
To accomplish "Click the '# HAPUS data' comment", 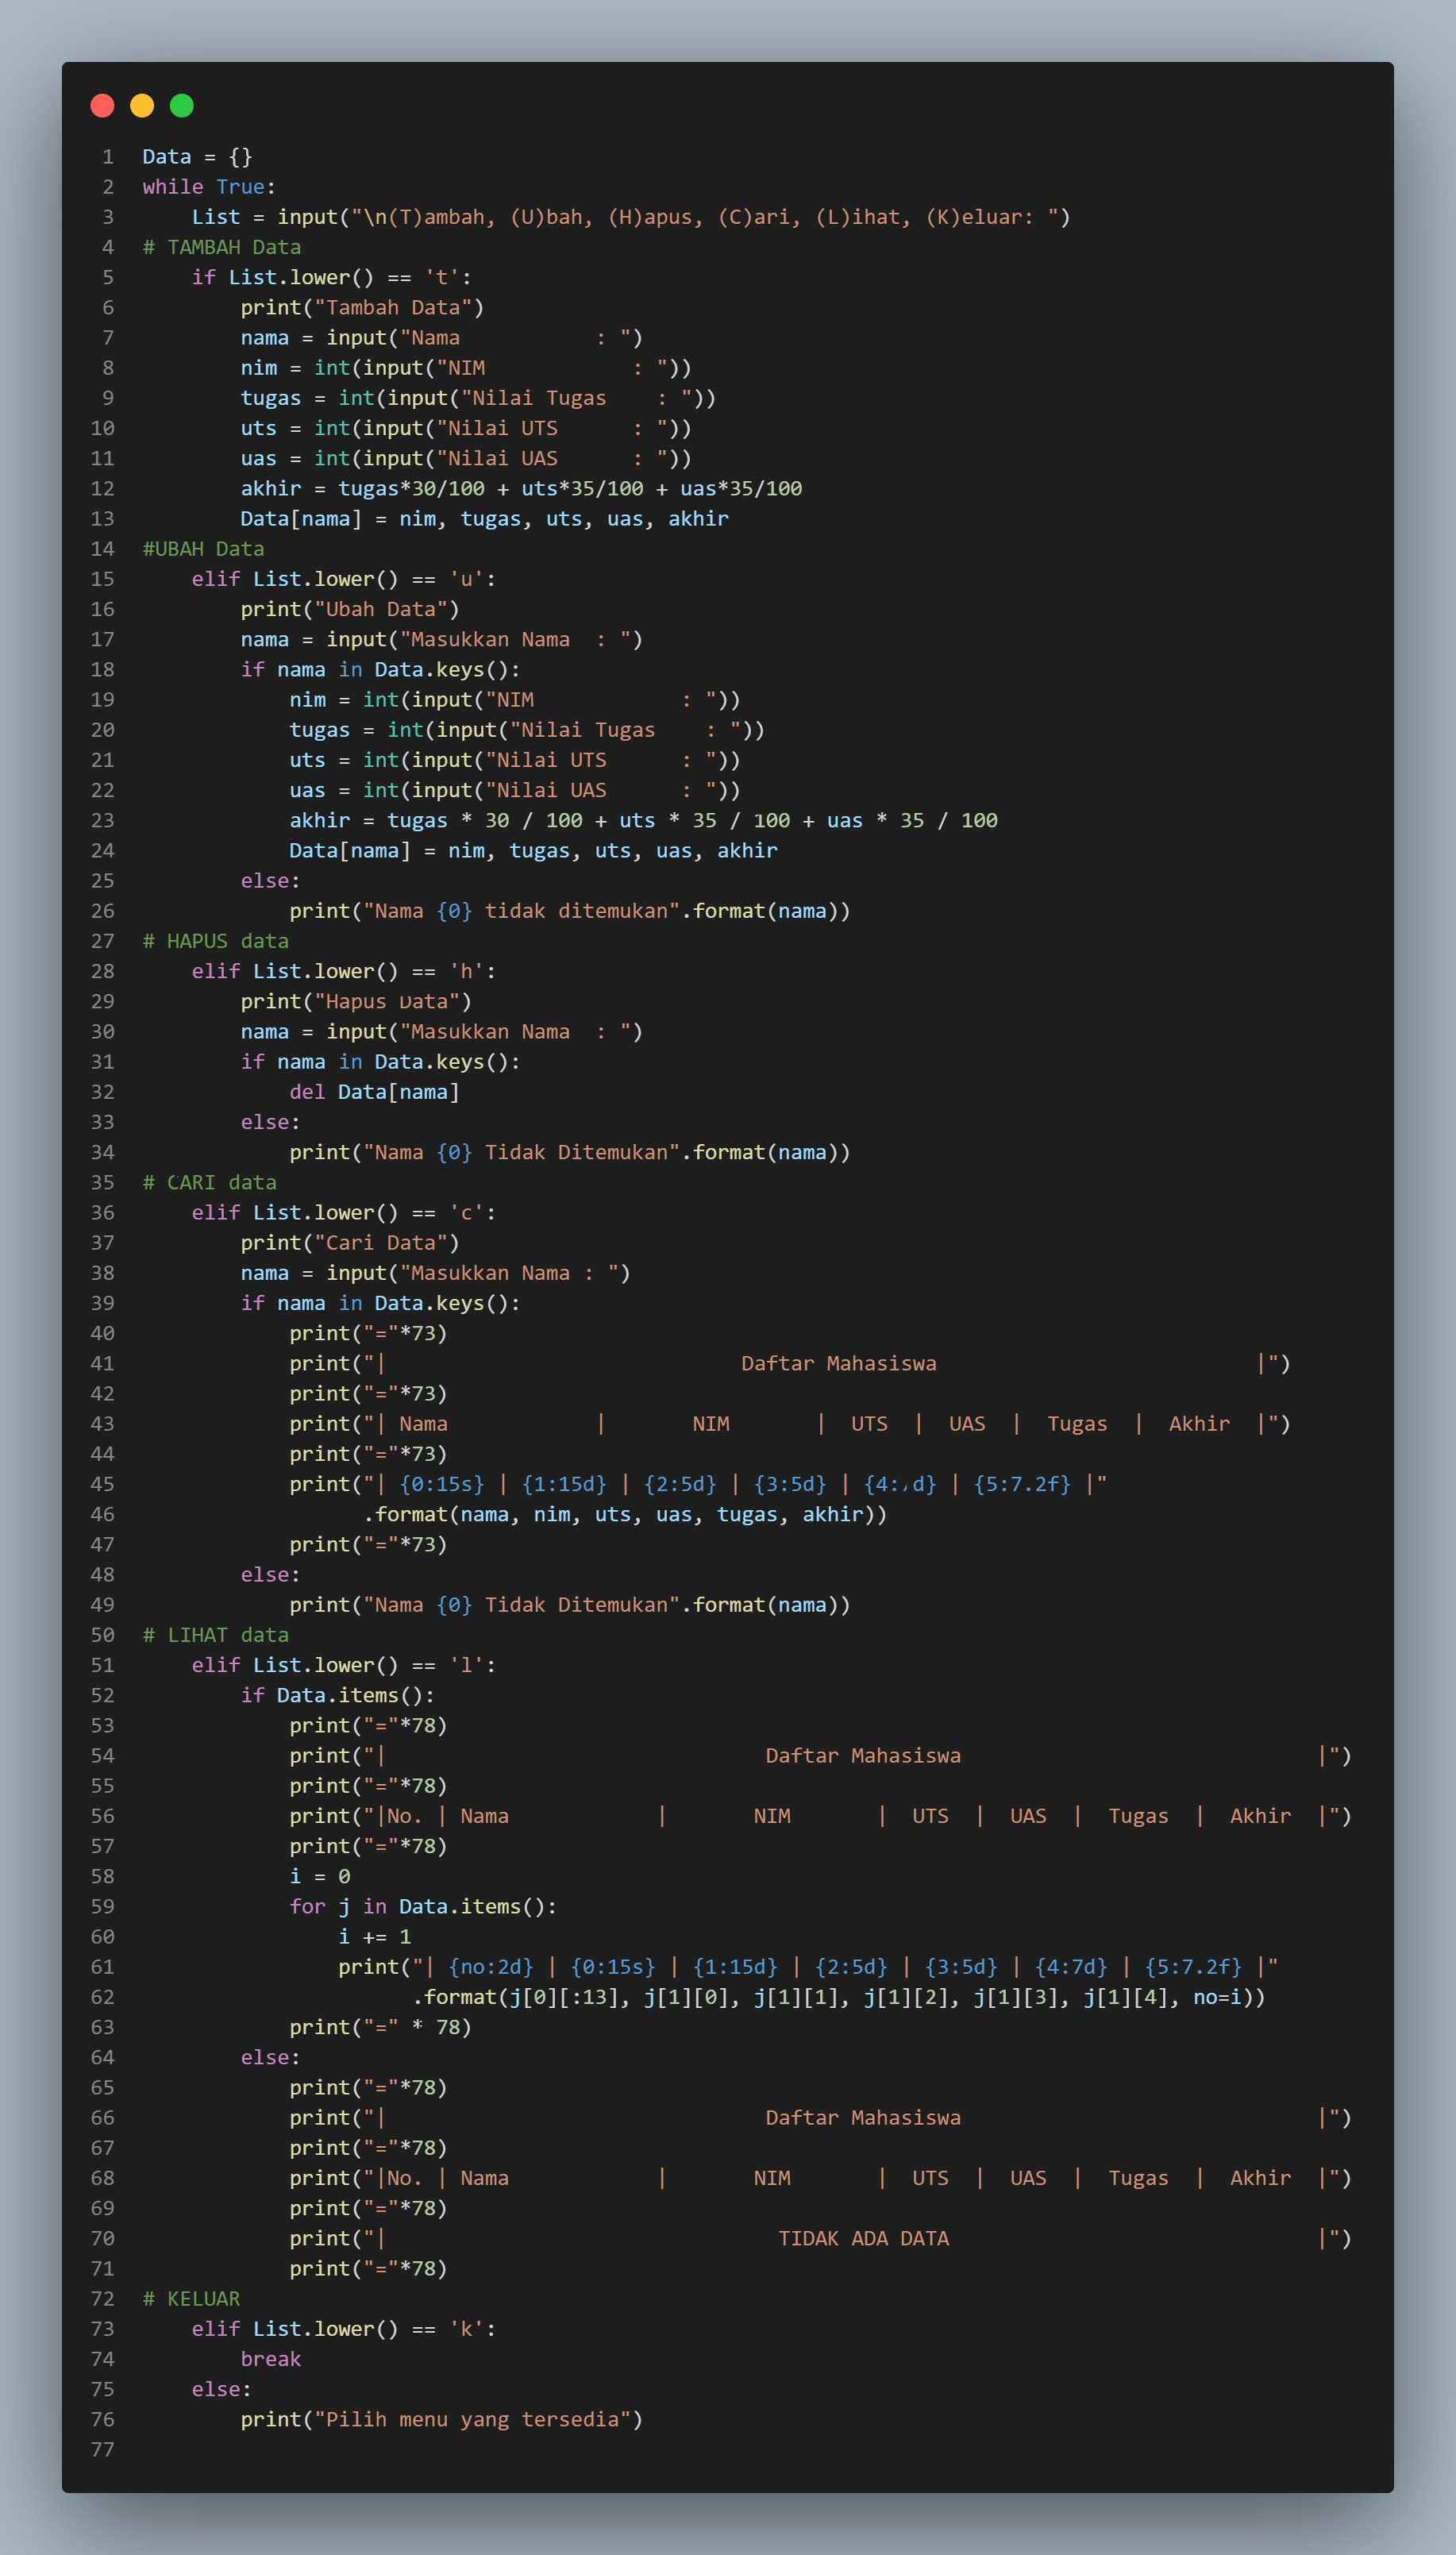I will [215, 941].
